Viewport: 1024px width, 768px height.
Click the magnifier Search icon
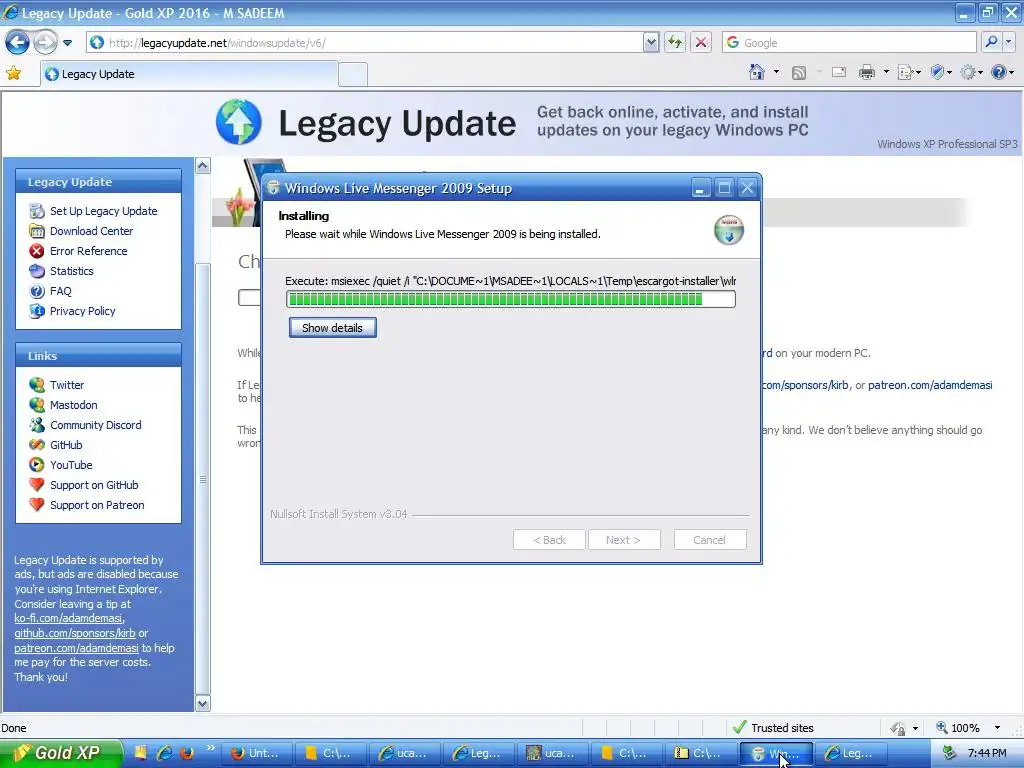(x=991, y=42)
